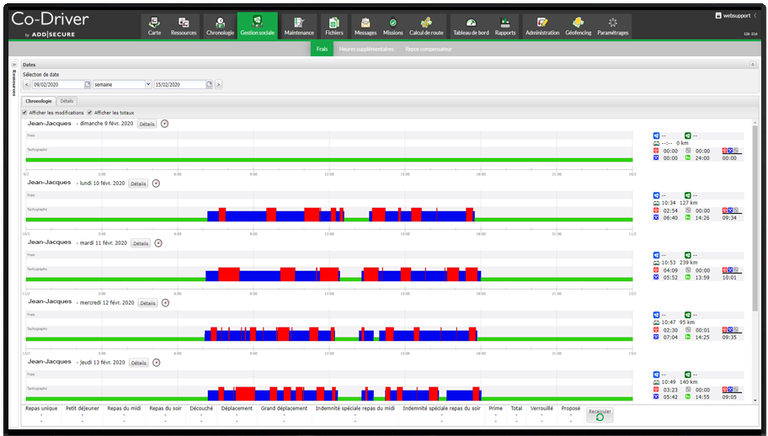Open the Maintenance module
Image resolution: width=768 pixels, height=436 pixels.
(299, 26)
